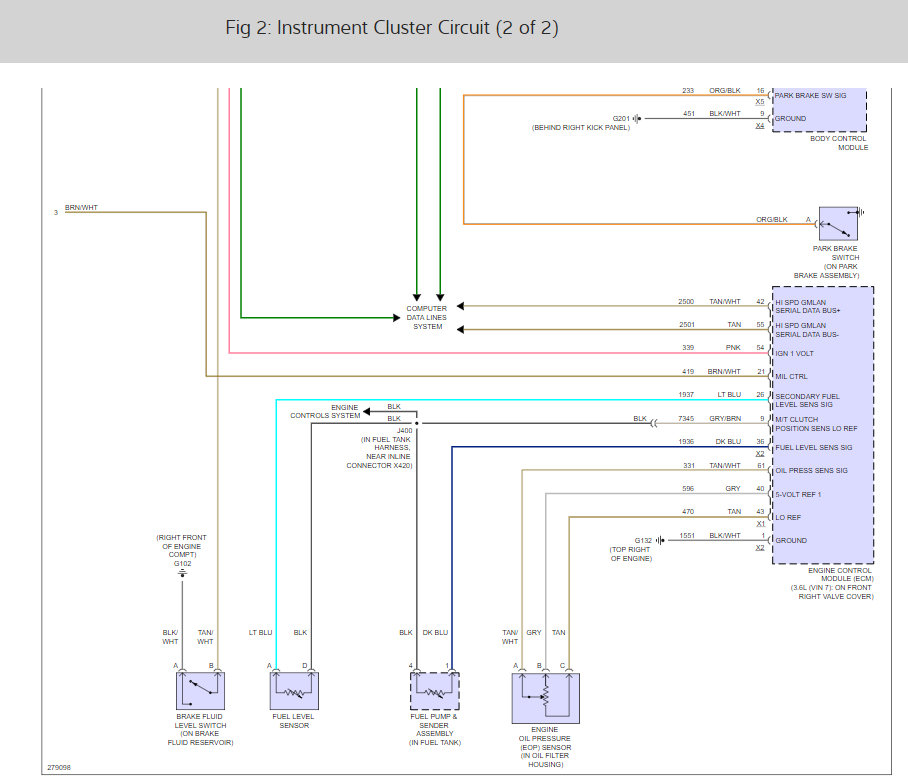The height and width of the screenshot is (782, 908).
Task: Click the 5-VOLT REF 1 label
Action: pyautogui.click(x=798, y=495)
